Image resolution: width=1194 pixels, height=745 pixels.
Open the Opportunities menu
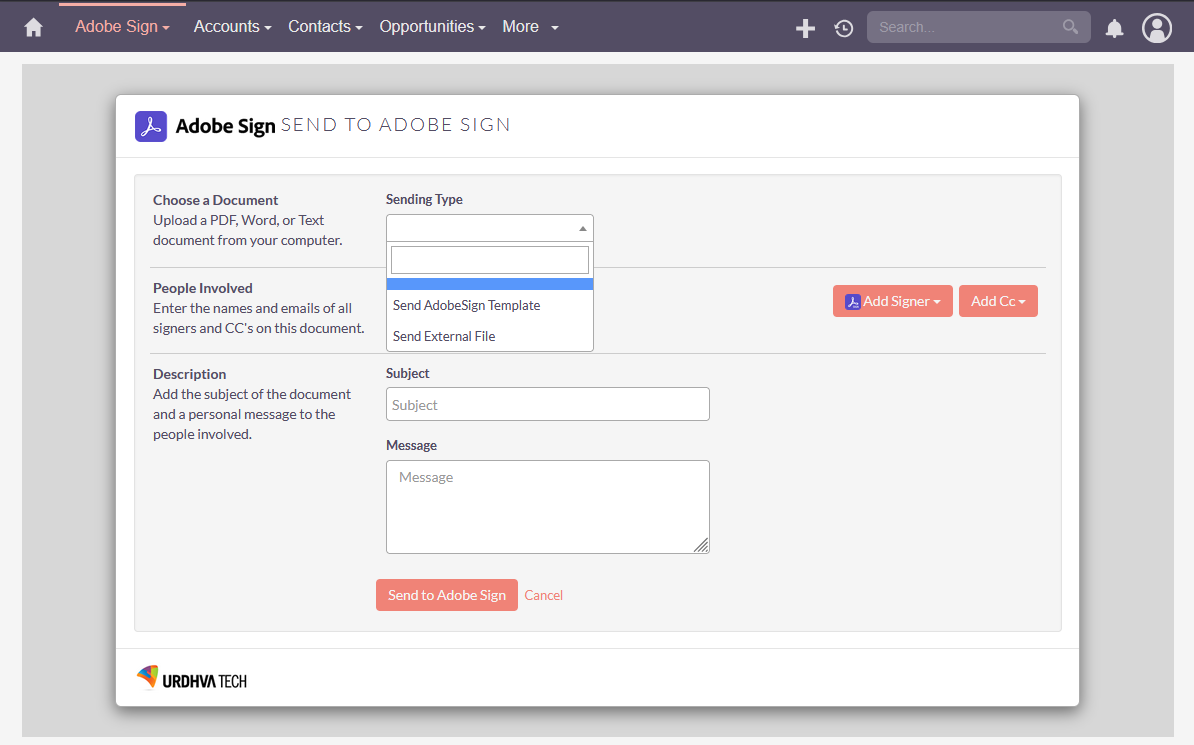coord(432,26)
